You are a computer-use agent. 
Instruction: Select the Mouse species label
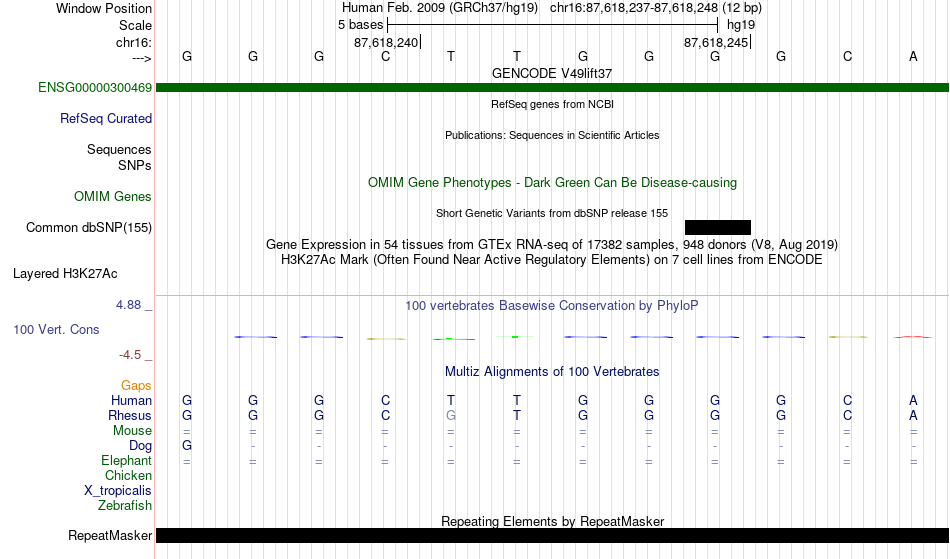(132, 431)
